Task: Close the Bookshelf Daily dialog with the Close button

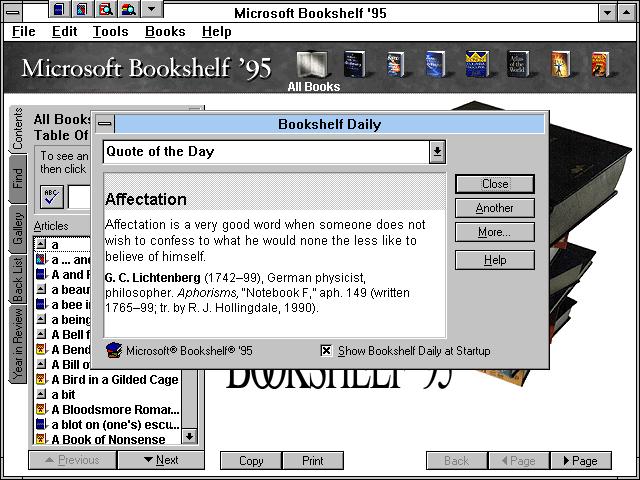Action: [x=495, y=184]
